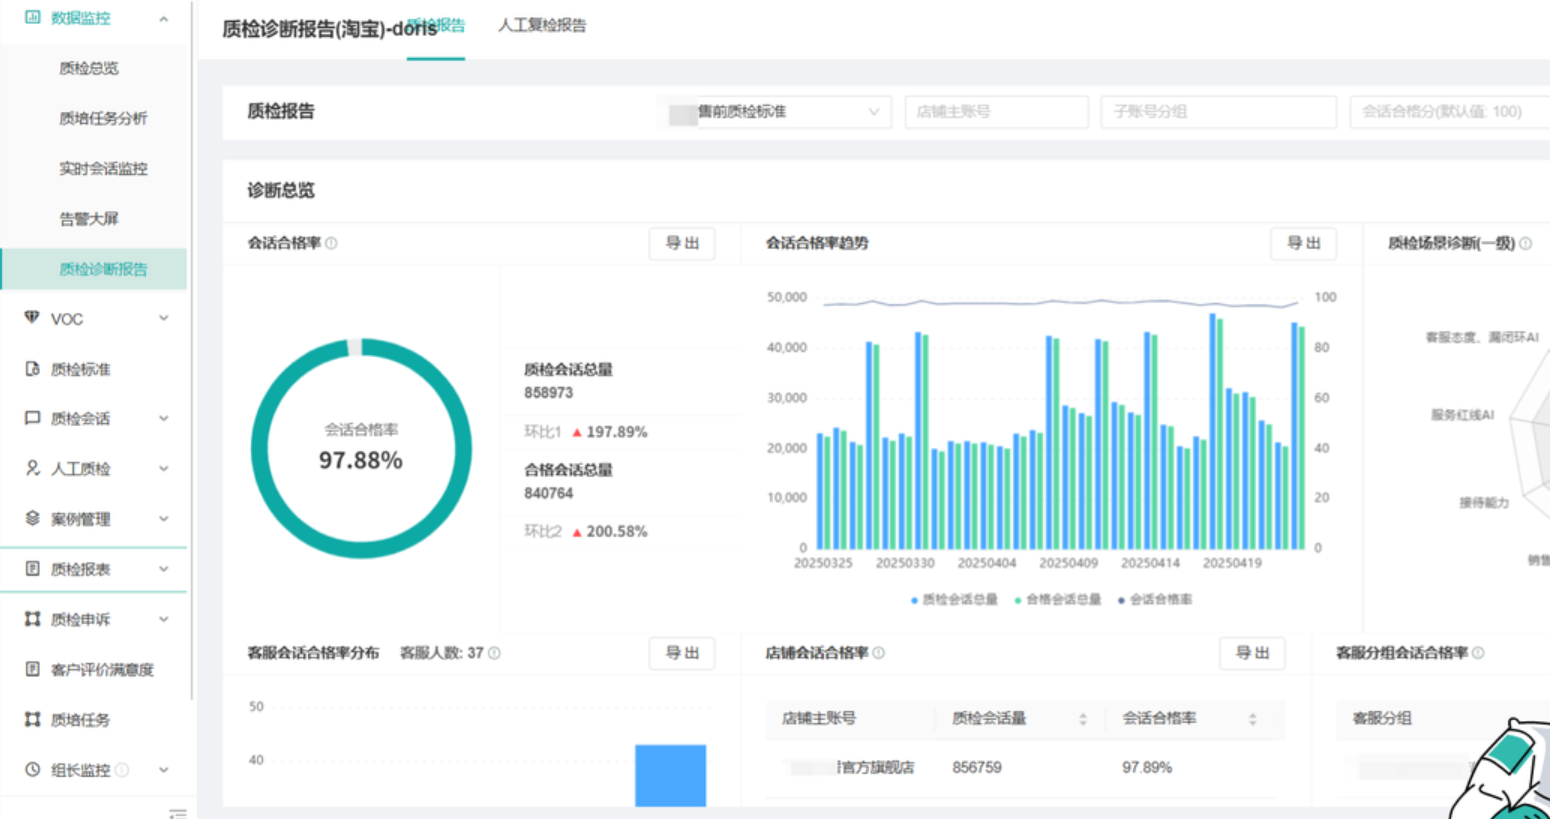Click the 环比1 197.89% indicator

[586, 432]
